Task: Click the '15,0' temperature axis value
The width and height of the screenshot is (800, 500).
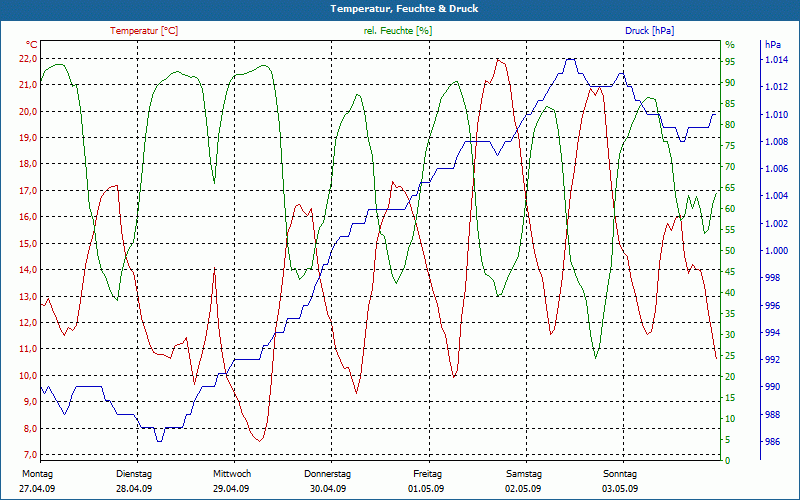Action: tap(28, 243)
